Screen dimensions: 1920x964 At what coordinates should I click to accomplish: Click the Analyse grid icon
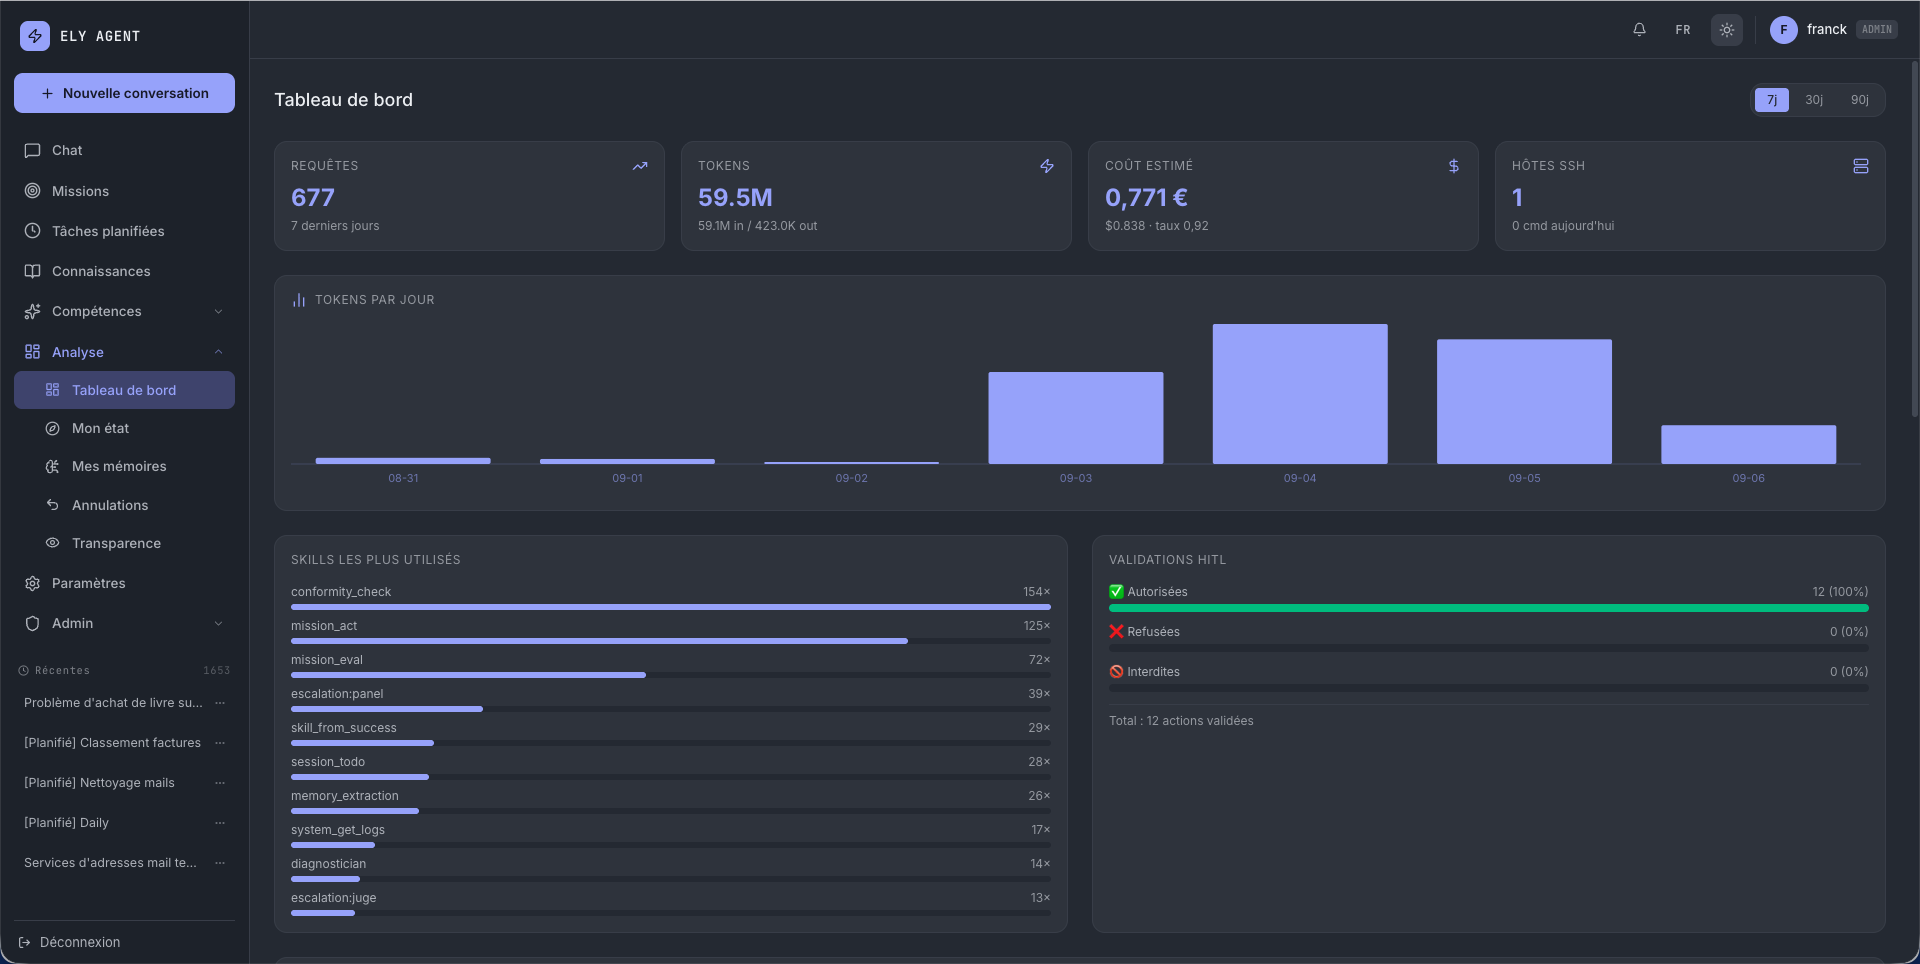coord(32,352)
